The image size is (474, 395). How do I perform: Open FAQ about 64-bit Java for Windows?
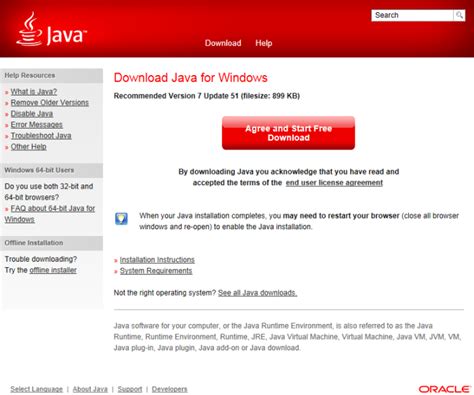pos(50,214)
